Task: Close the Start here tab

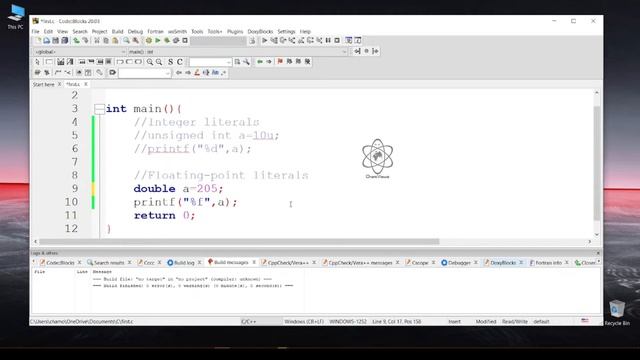Action: pos(59,84)
